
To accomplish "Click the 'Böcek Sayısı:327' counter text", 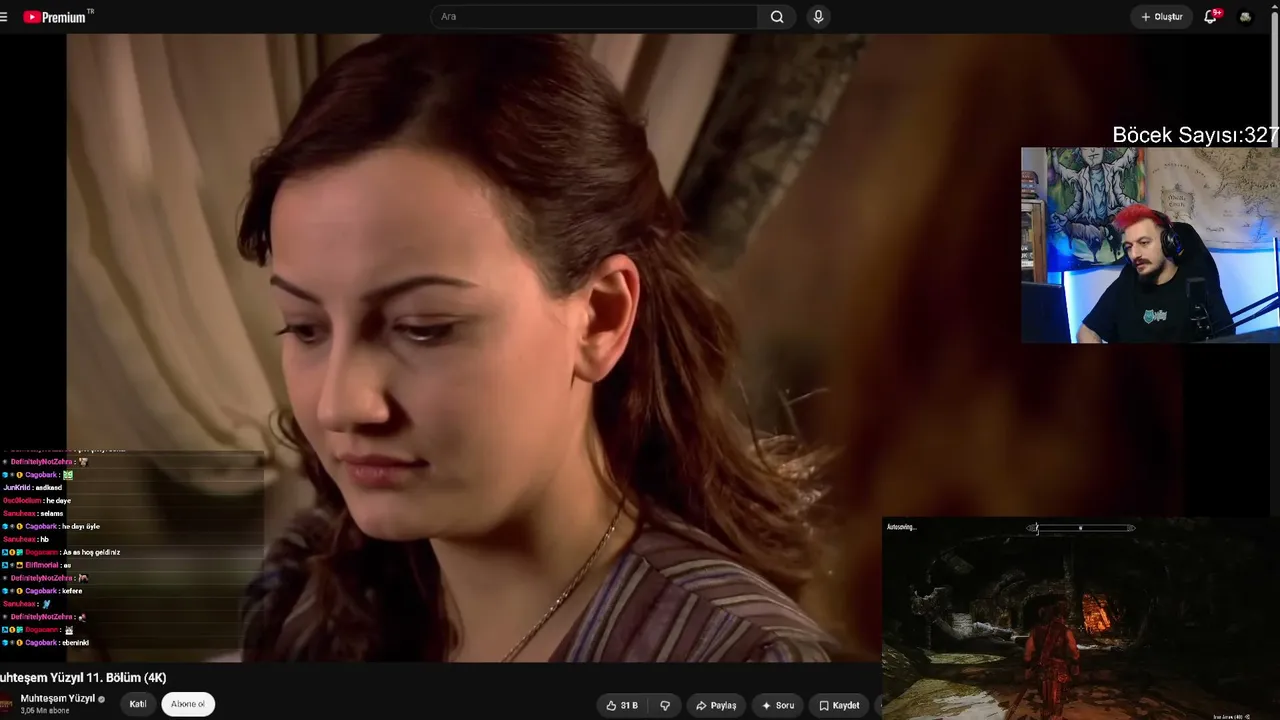I will pos(1195,136).
